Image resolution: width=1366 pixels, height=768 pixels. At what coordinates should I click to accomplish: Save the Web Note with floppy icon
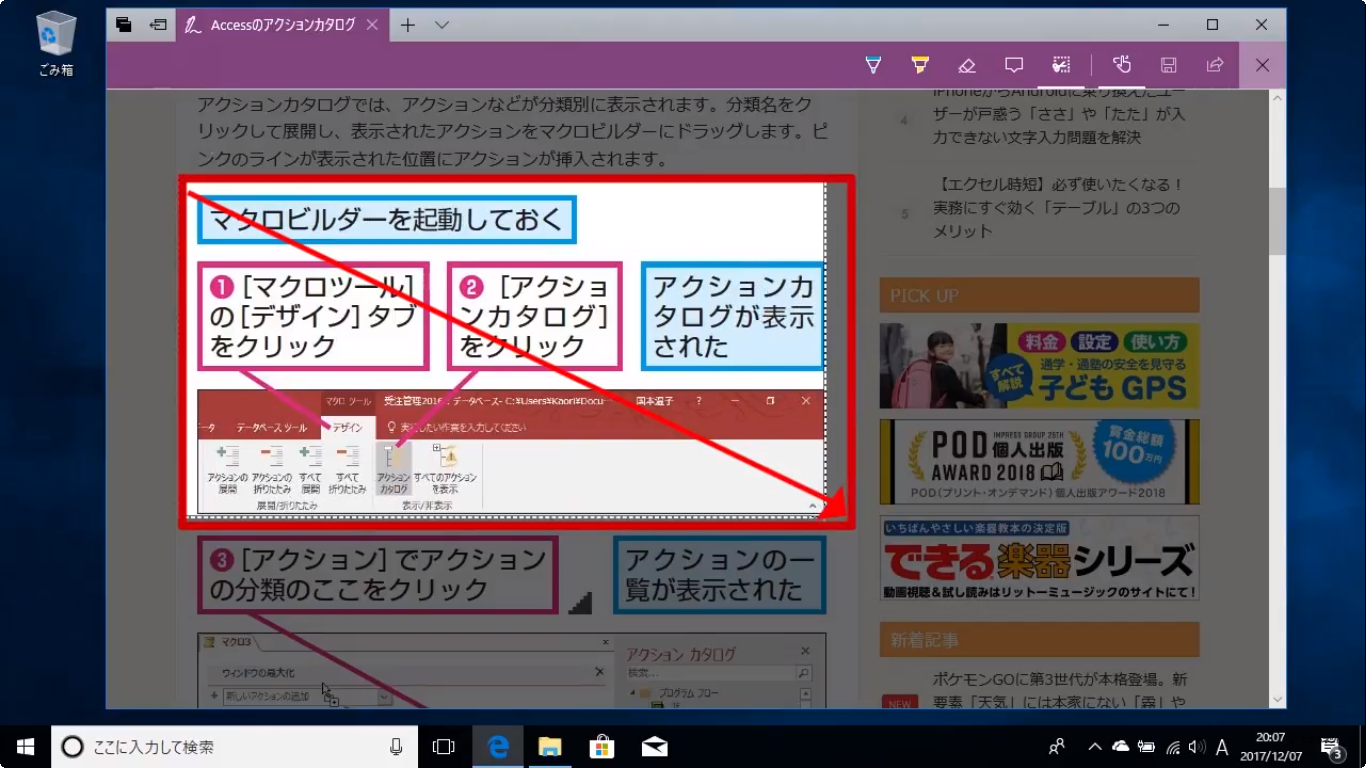pos(1168,65)
